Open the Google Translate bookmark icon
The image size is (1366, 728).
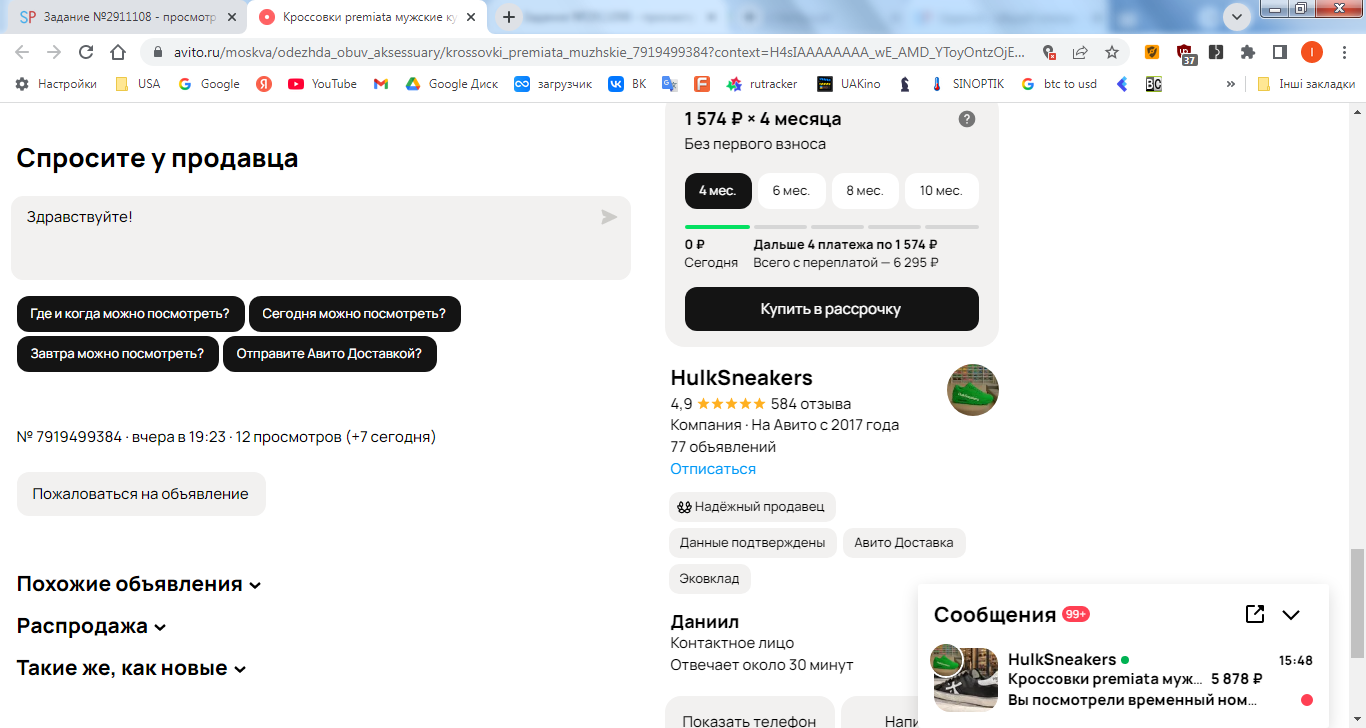[670, 84]
